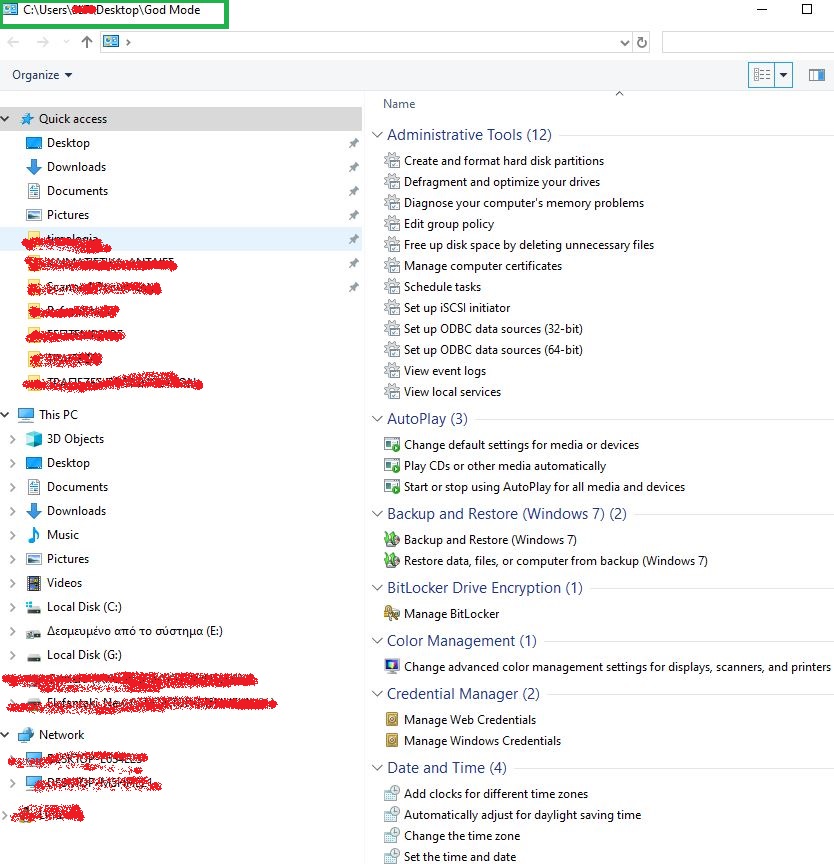834x864 pixels.
Task: Select Set up iSCSI initiator
Action: pyautogui.click(x=457, y=307)
